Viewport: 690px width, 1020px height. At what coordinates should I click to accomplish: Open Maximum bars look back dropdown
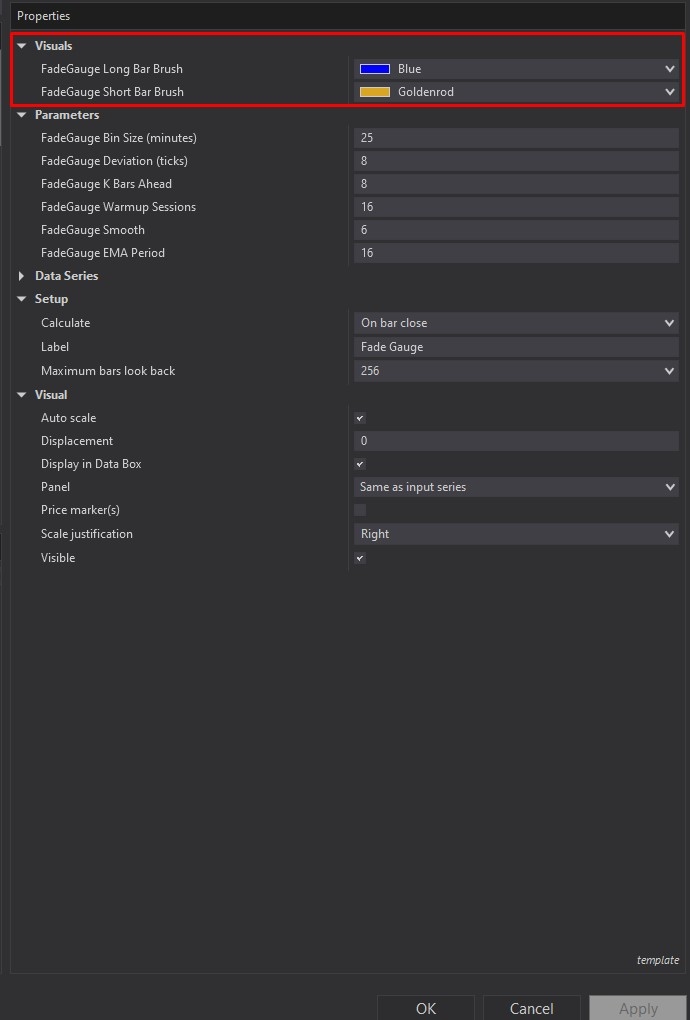click(x=669, y=371)
